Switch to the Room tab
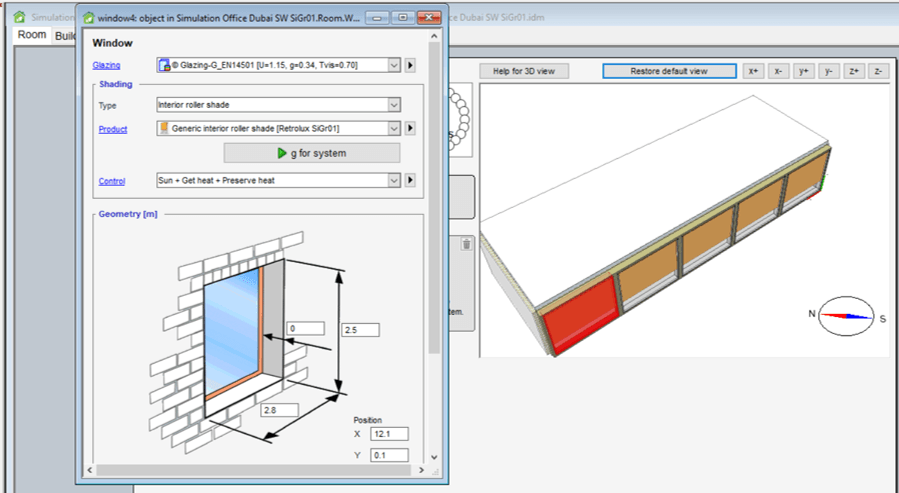This screenshot has width=899, height=493. tap(32, 35)
